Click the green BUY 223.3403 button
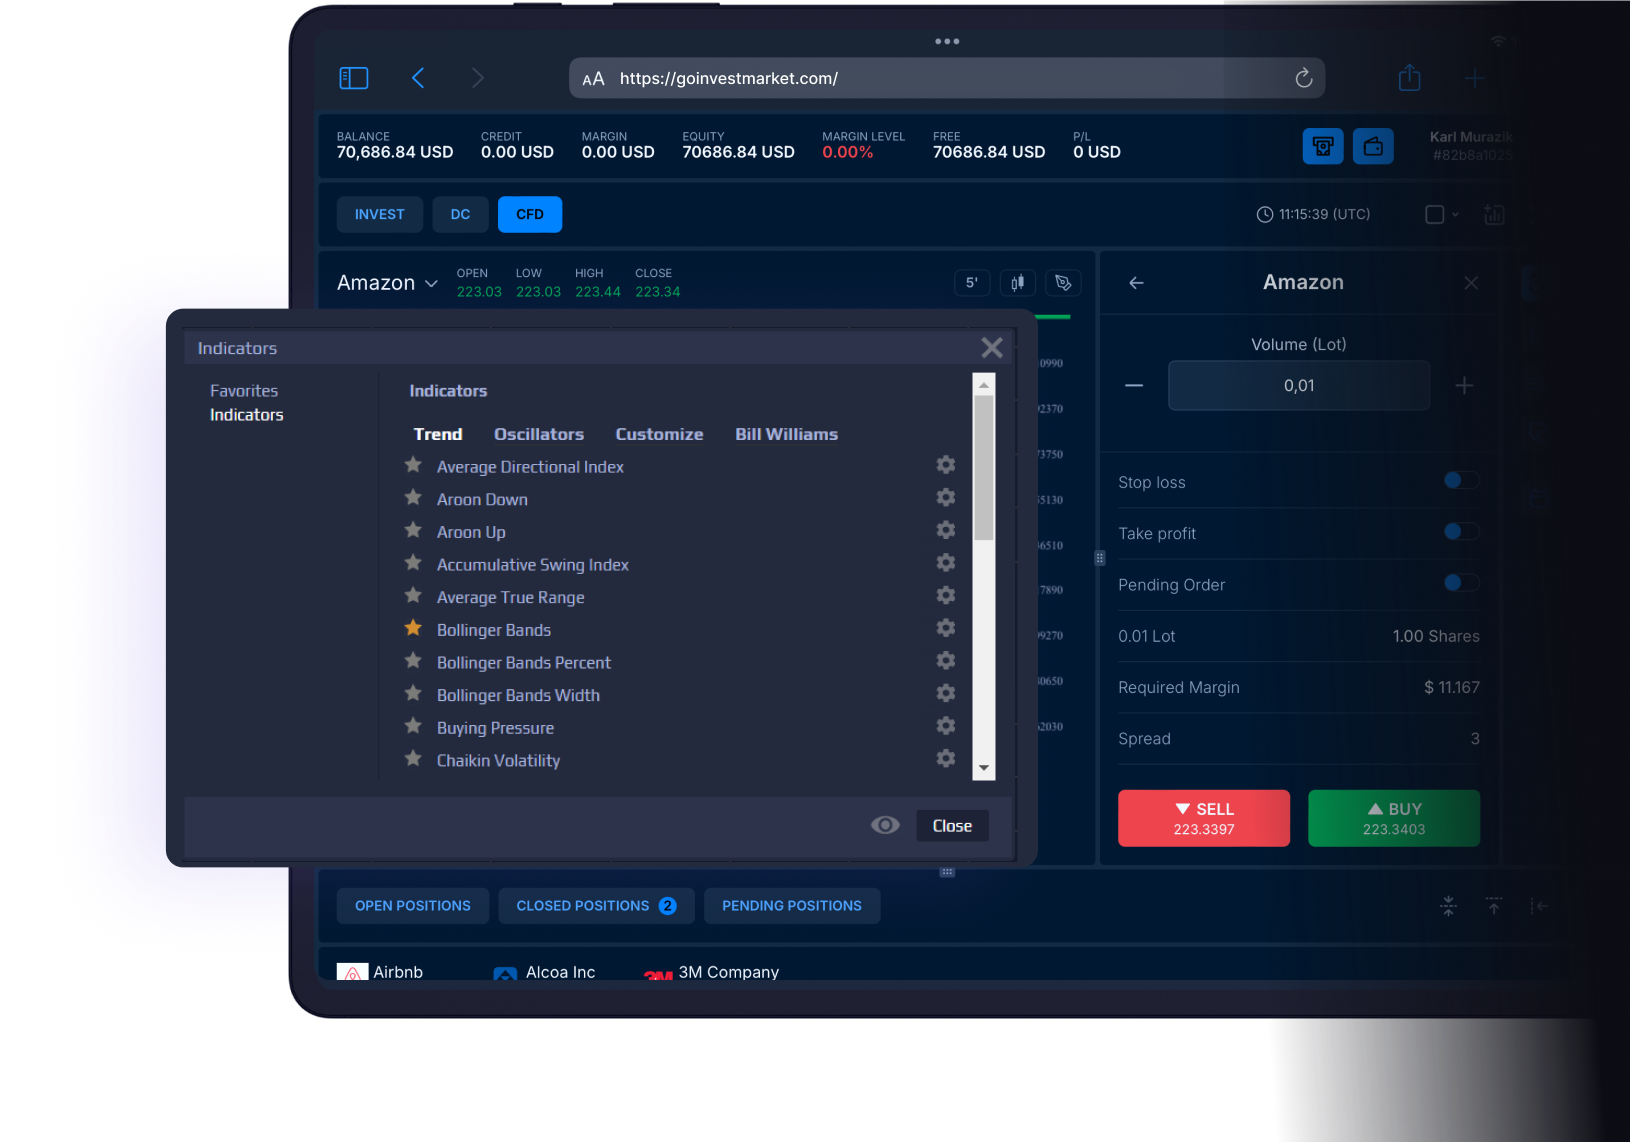The height and width of the screenshot is (1142, 1630). tap(1394, 818)
